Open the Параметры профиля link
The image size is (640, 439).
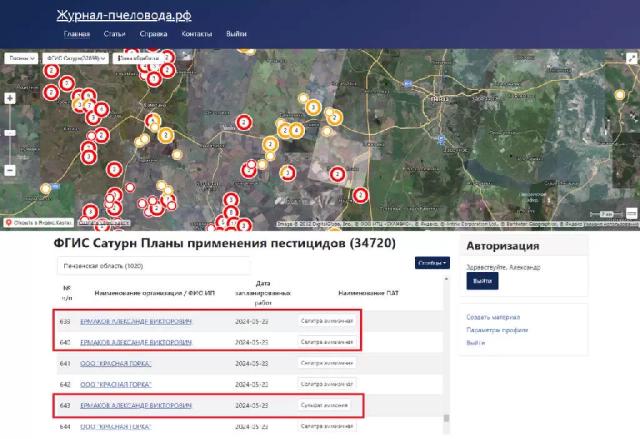(495, 330)
